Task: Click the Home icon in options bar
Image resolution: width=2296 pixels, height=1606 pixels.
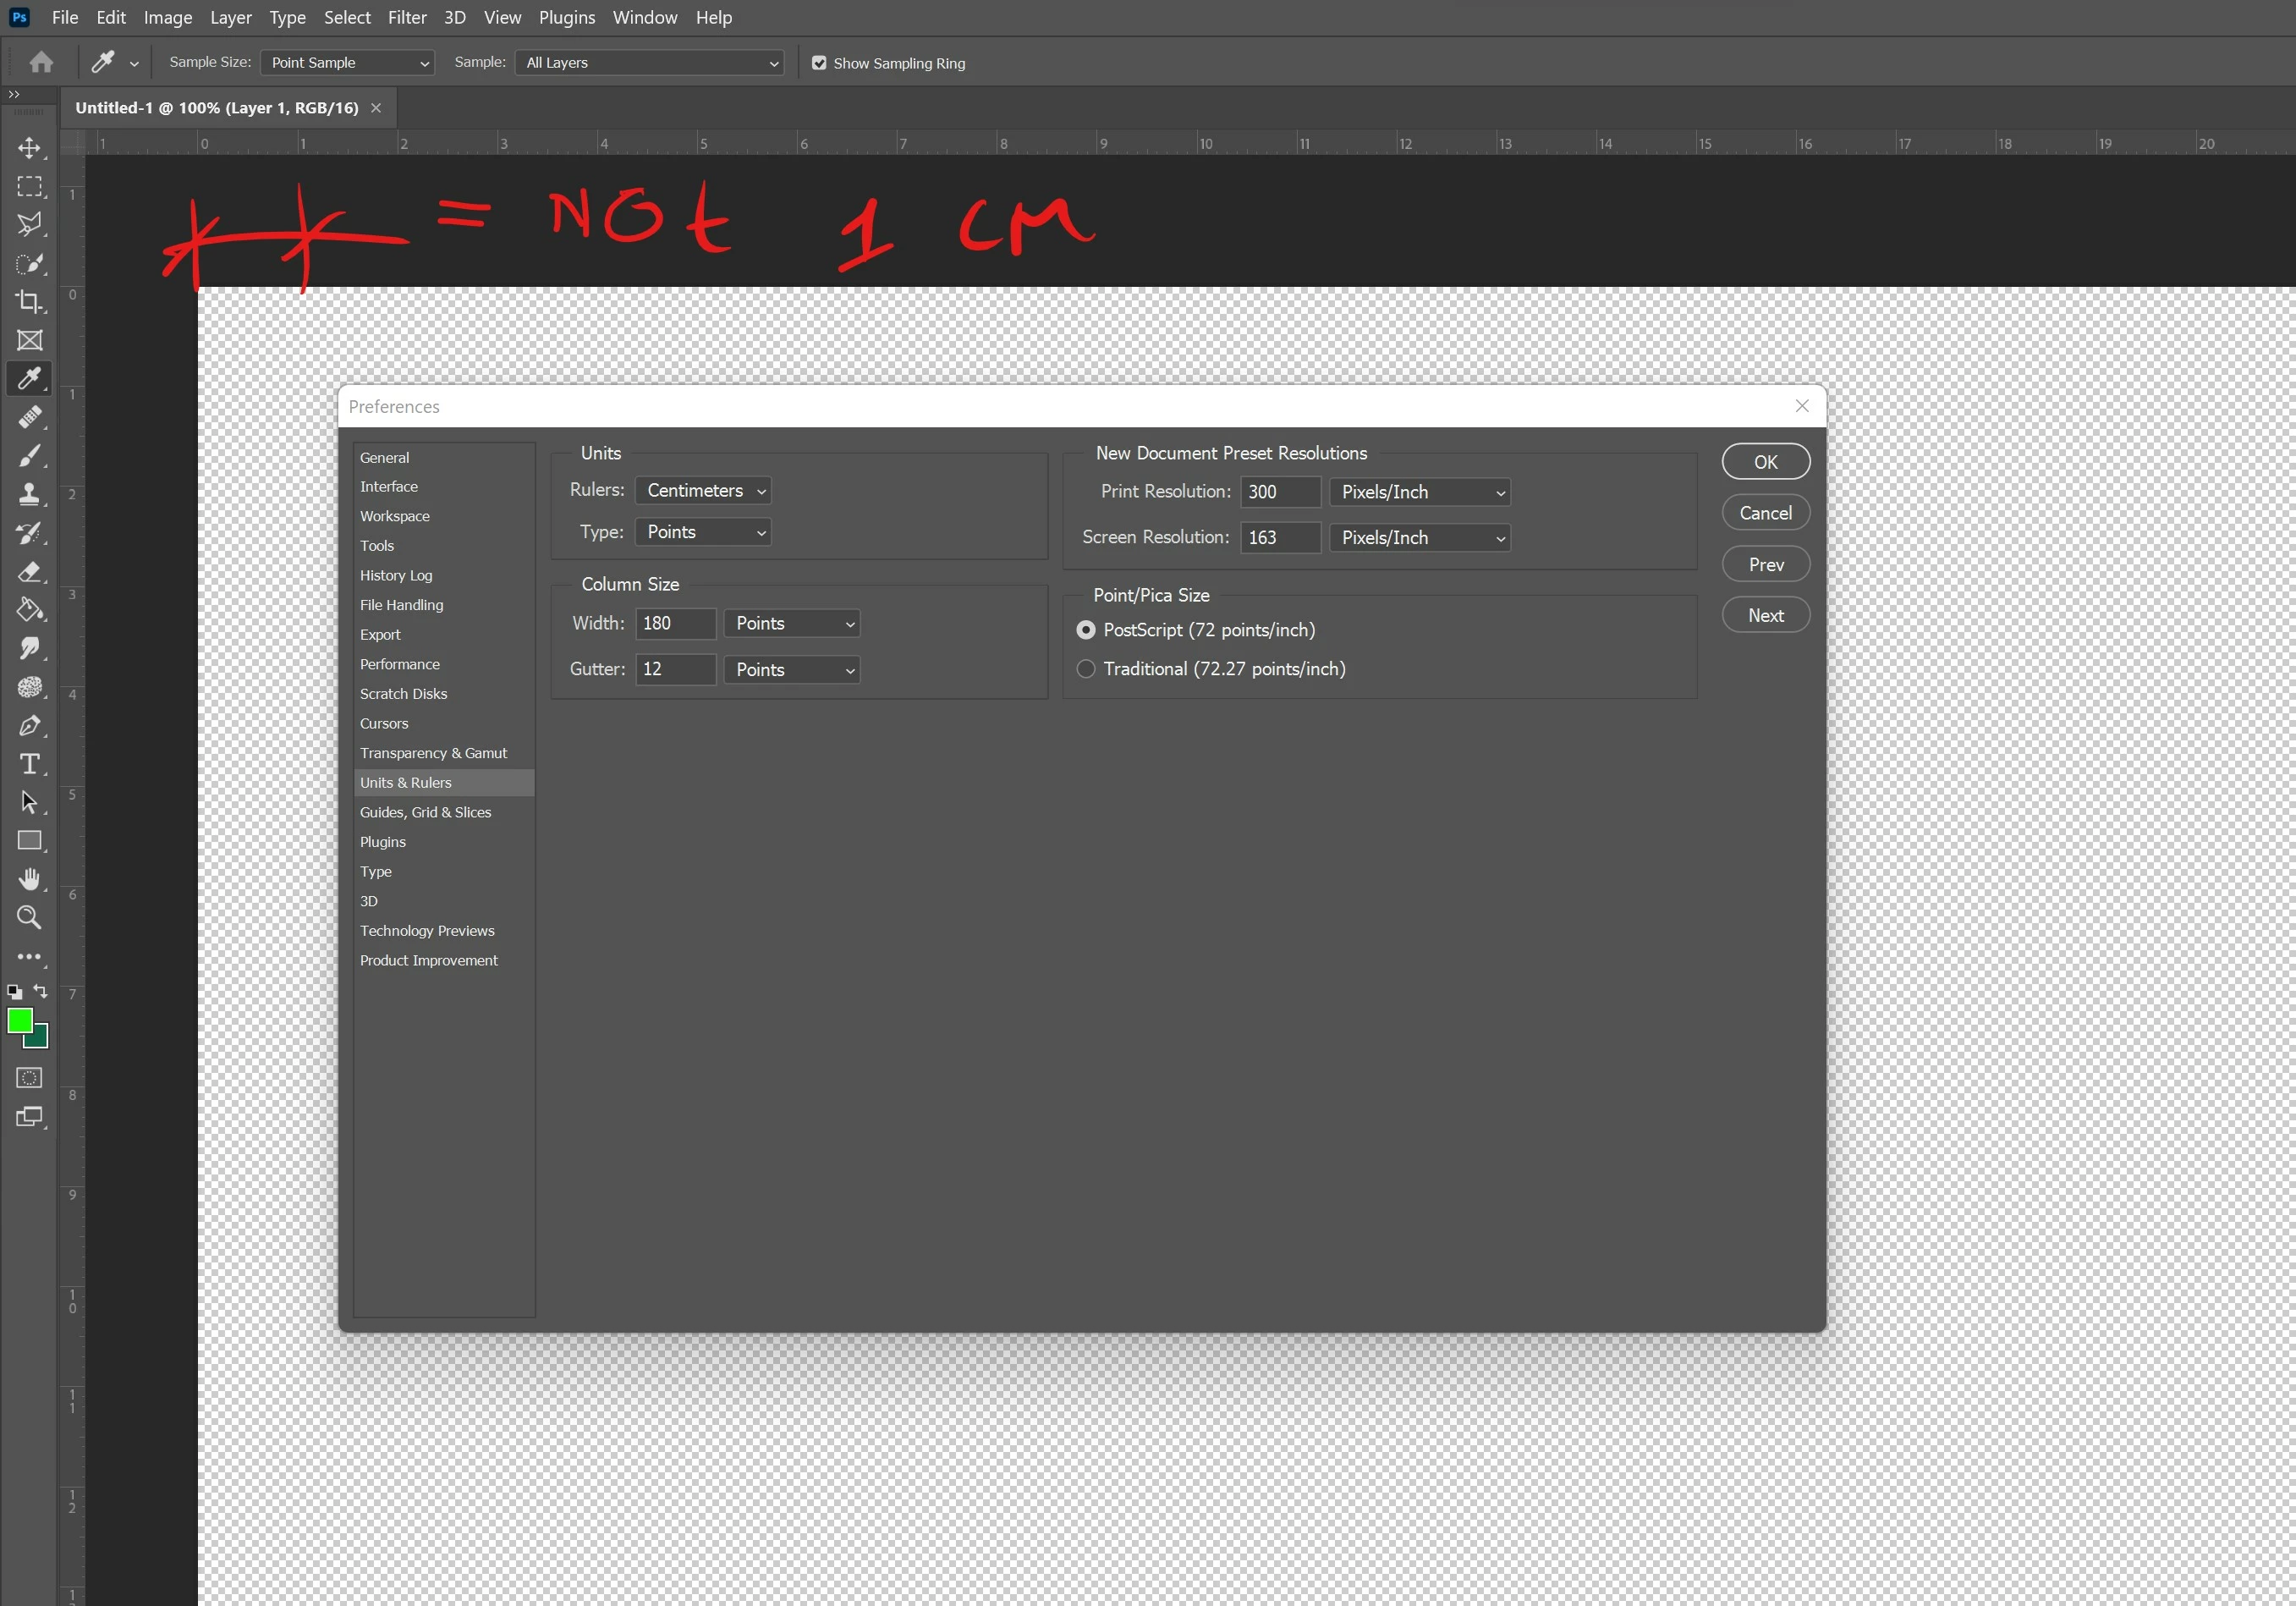Action: click(41, 62)
